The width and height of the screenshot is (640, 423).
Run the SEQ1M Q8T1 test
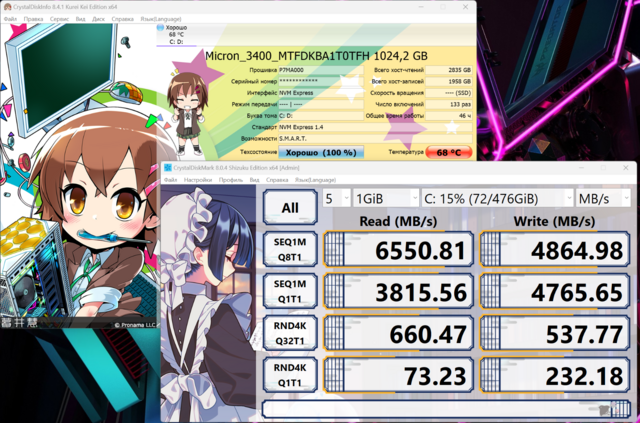tap(290, 249)
